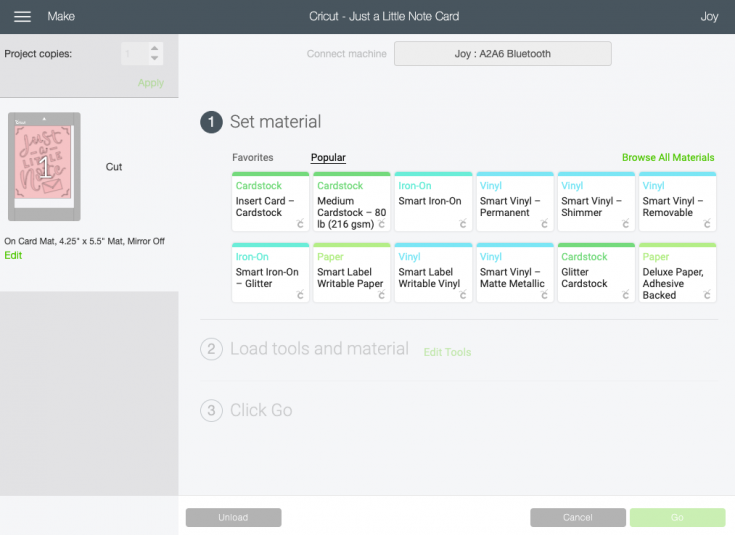Open the Connect machine dropdown Joy : A2A6 Bluetooth

[502, 53]
